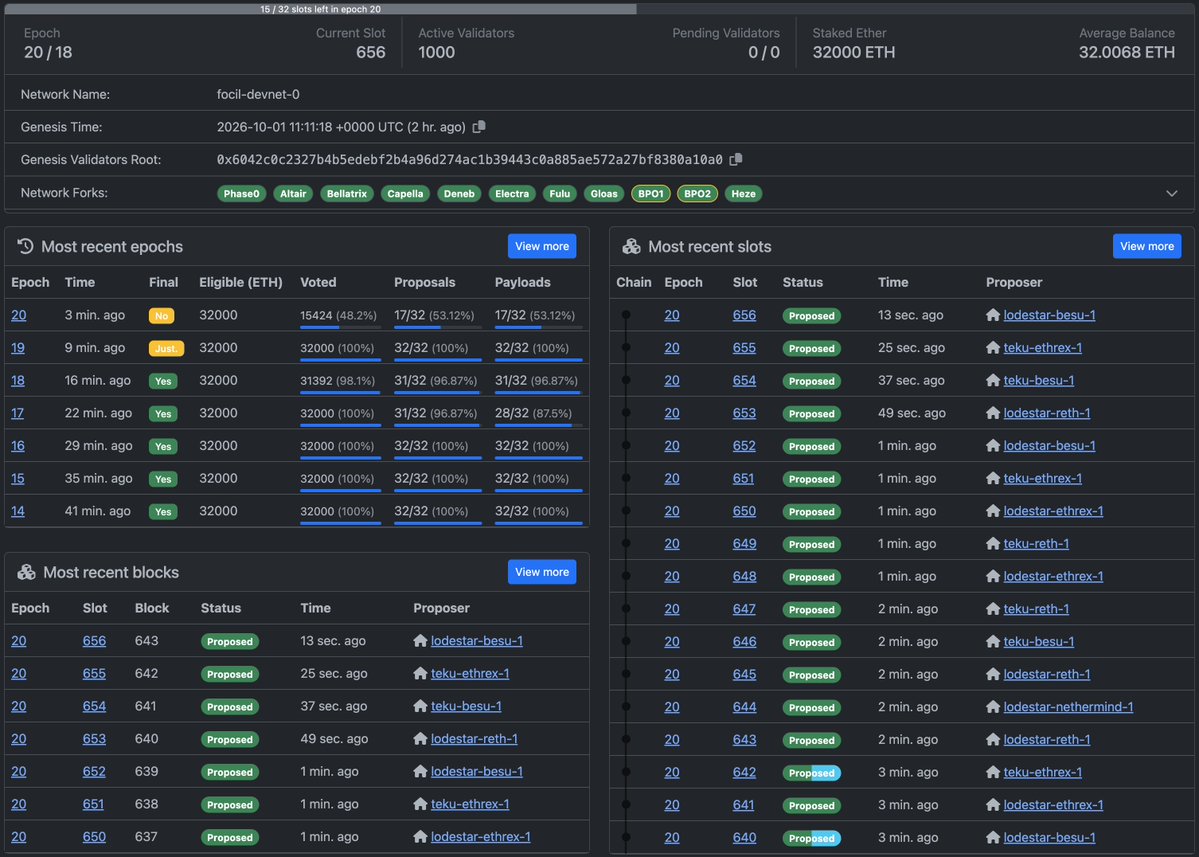Click the Proposer column header in recent slots
1199x857 pixels.
1014,282
